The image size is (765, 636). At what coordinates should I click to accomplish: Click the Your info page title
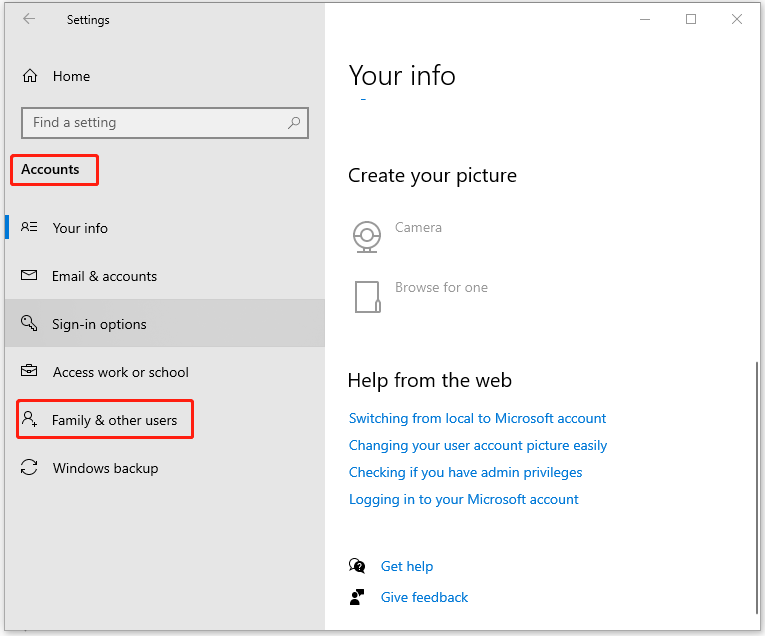tap(402, 76)
